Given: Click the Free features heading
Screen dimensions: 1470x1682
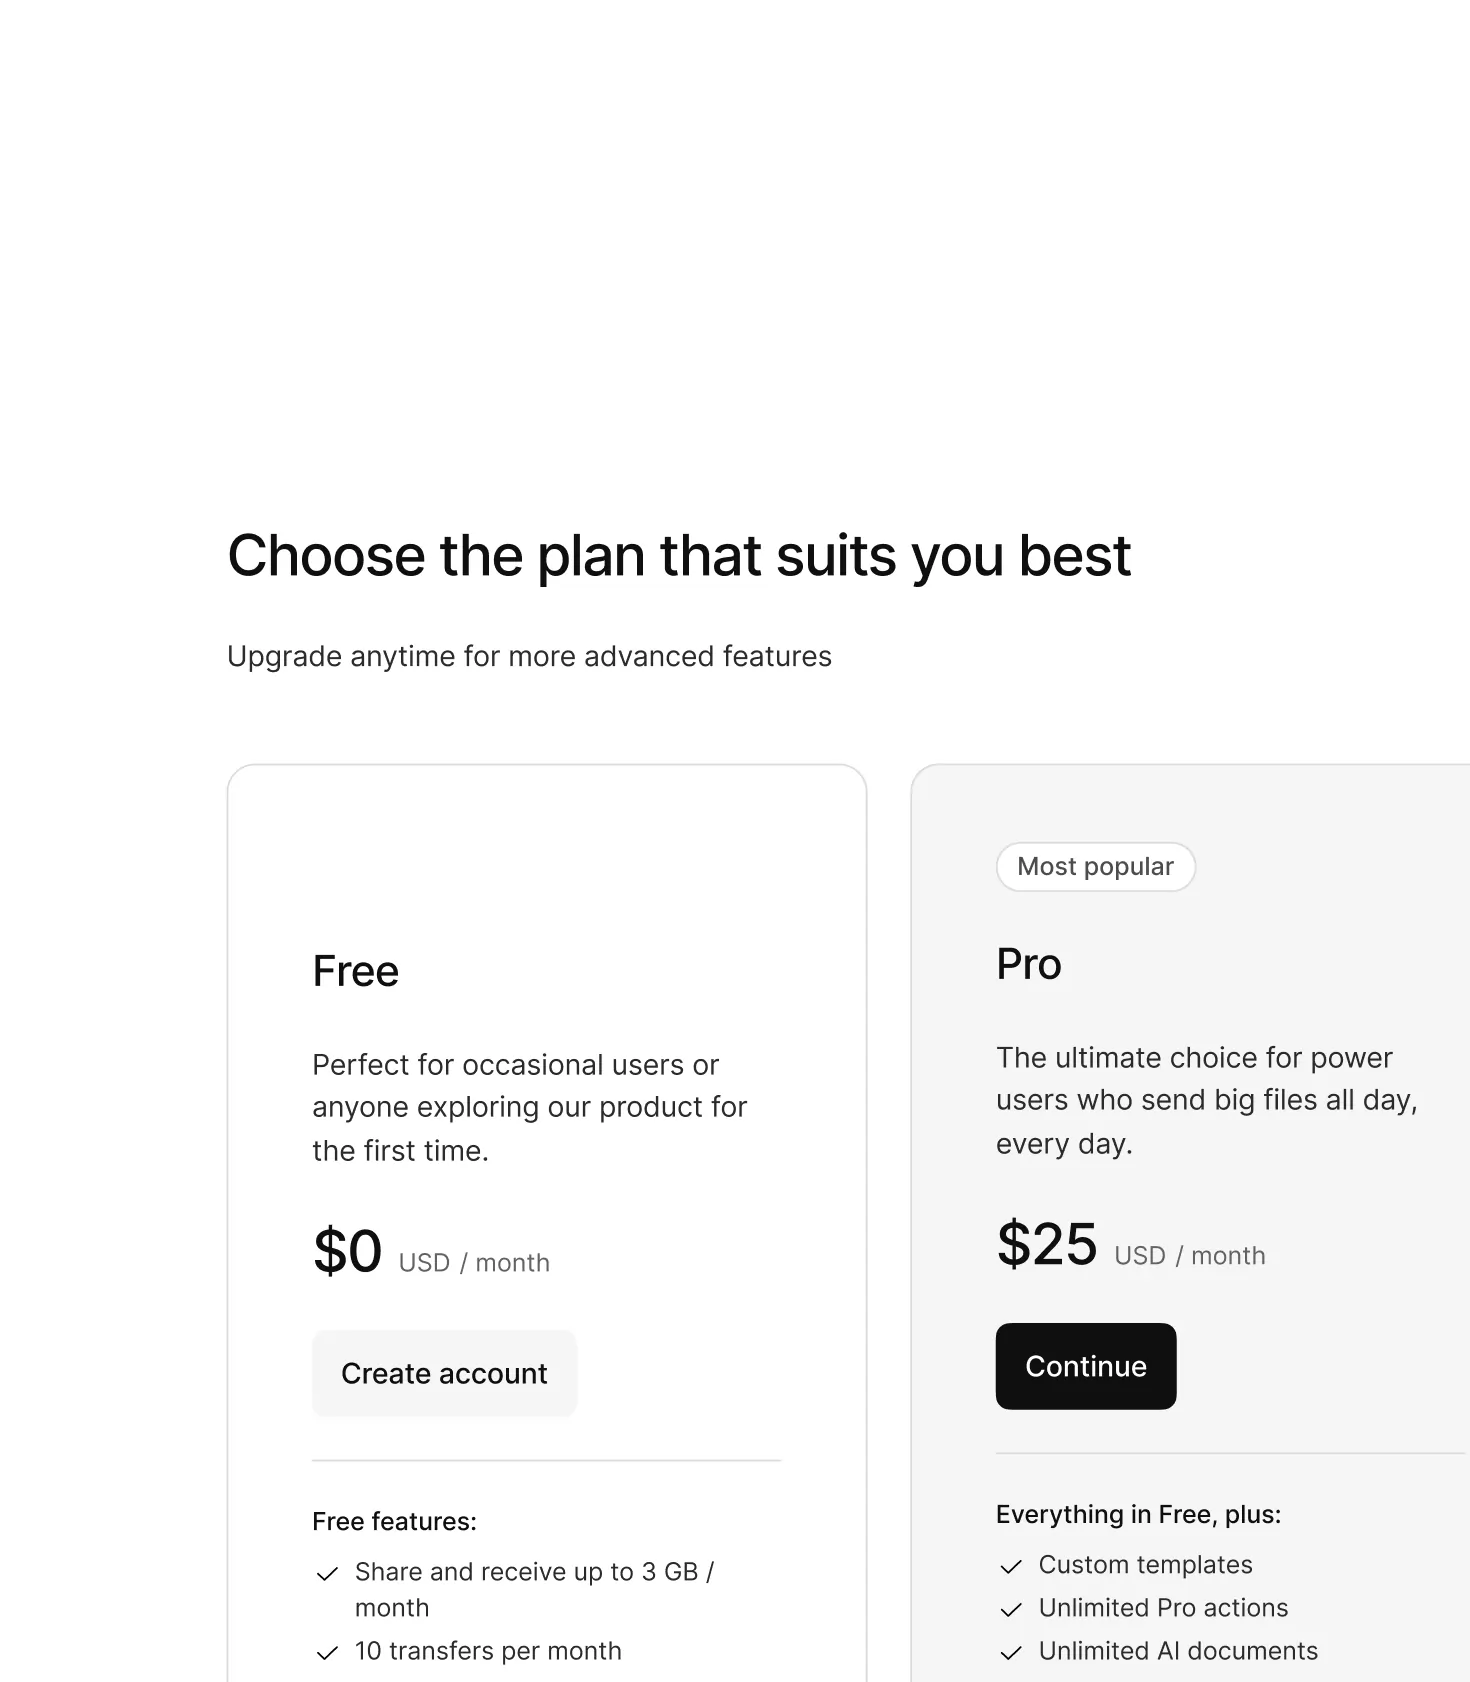Looking at the screenshot, I should click(x=395, y=1521).
